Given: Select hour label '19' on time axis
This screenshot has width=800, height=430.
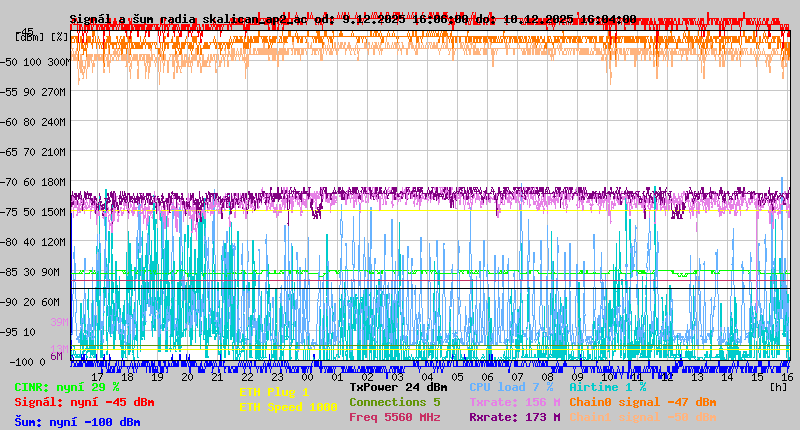Looking at the screenshot, I should 157,377.
